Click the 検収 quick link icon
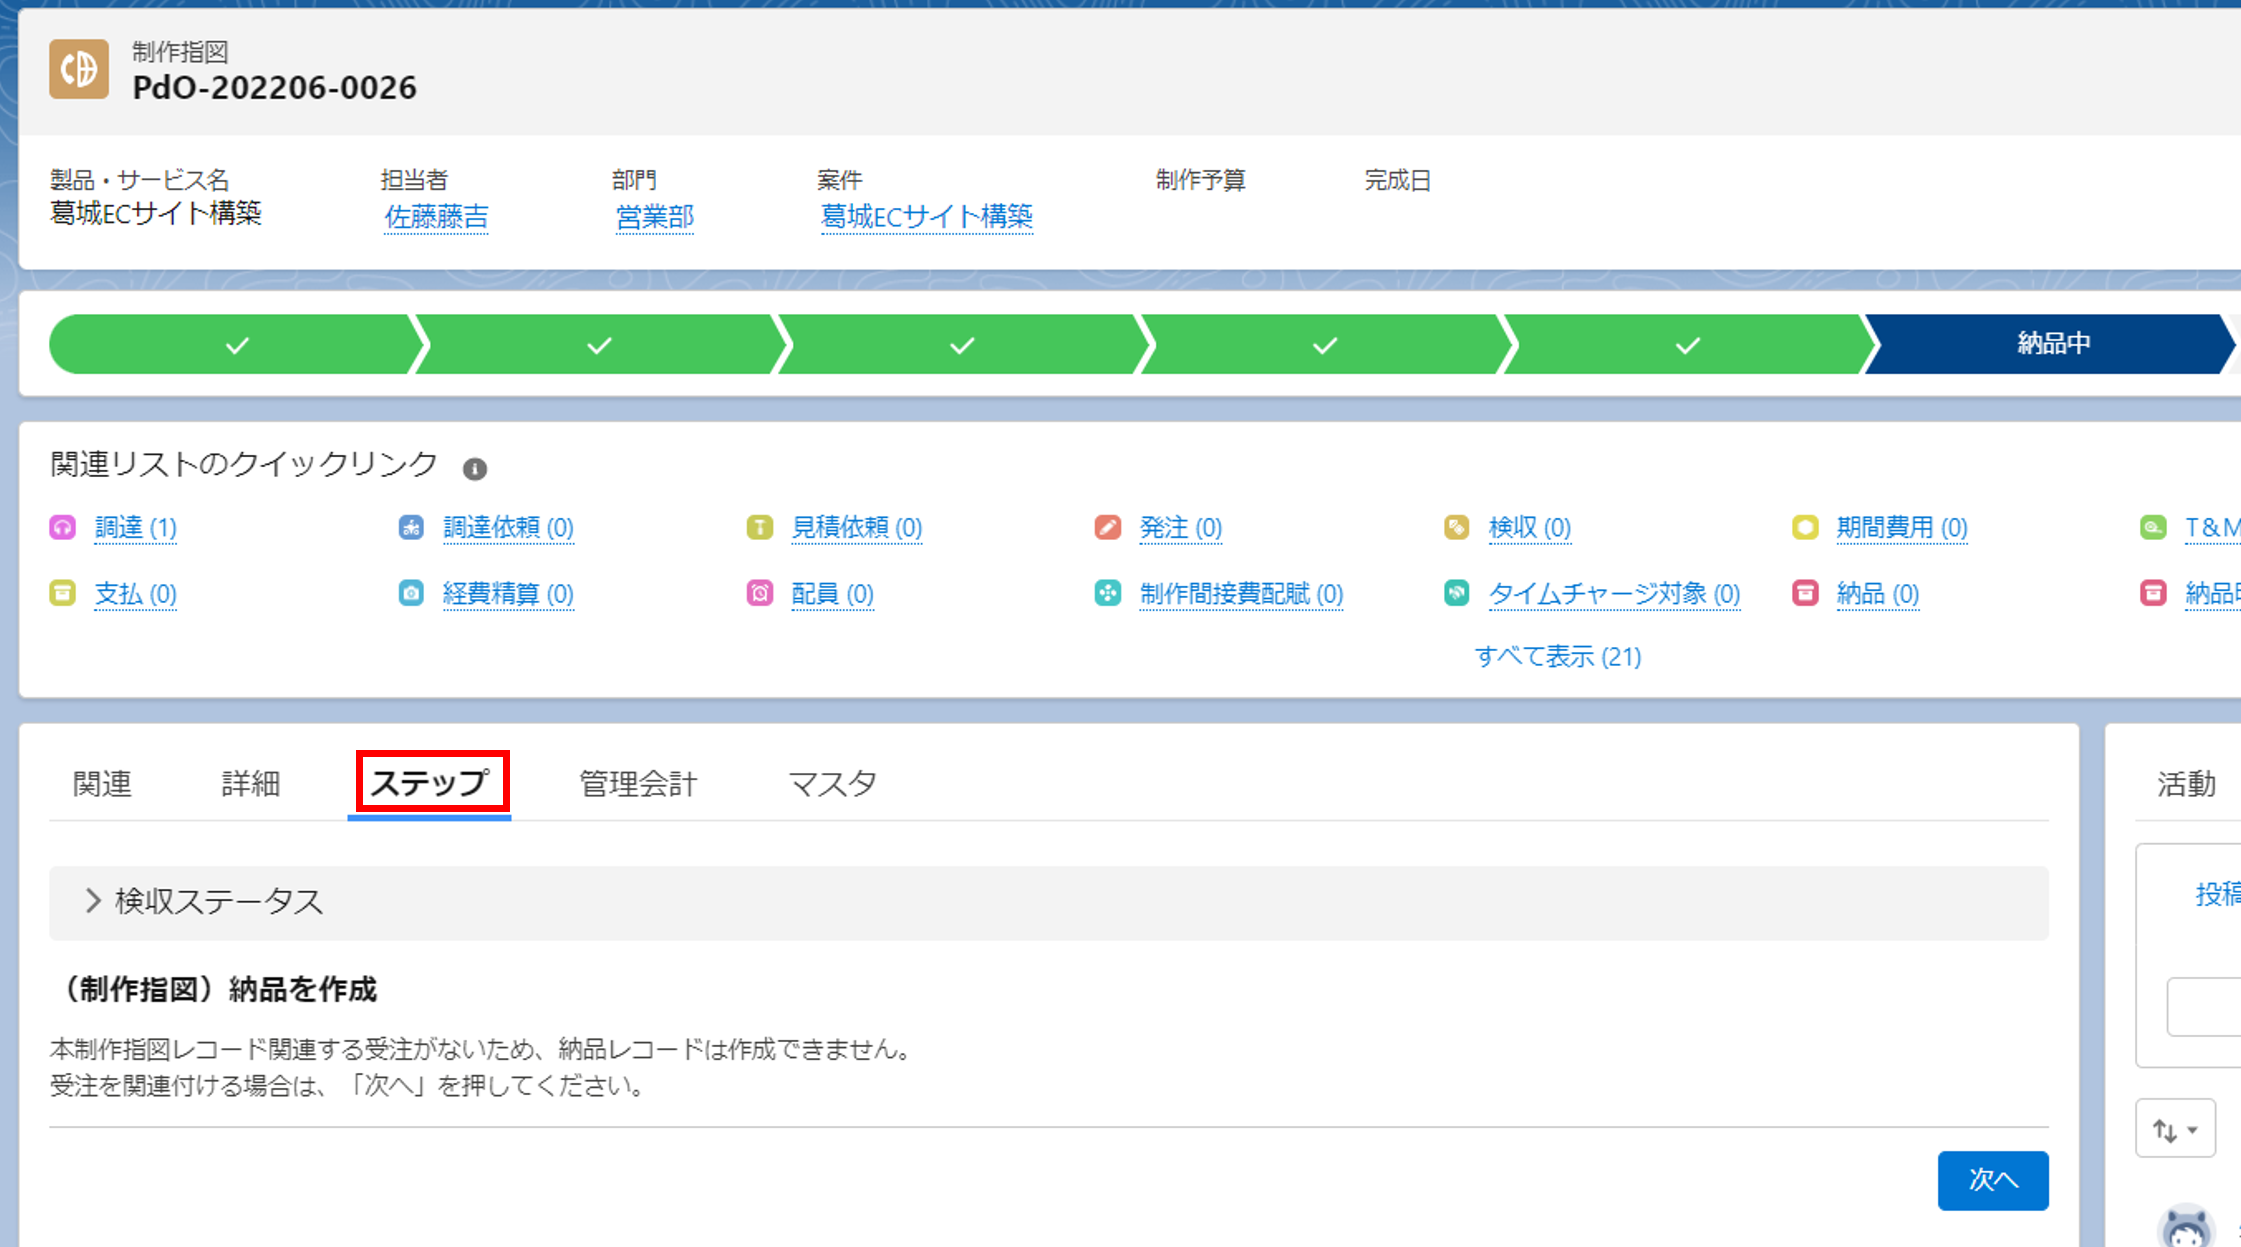 (1457, 527)
